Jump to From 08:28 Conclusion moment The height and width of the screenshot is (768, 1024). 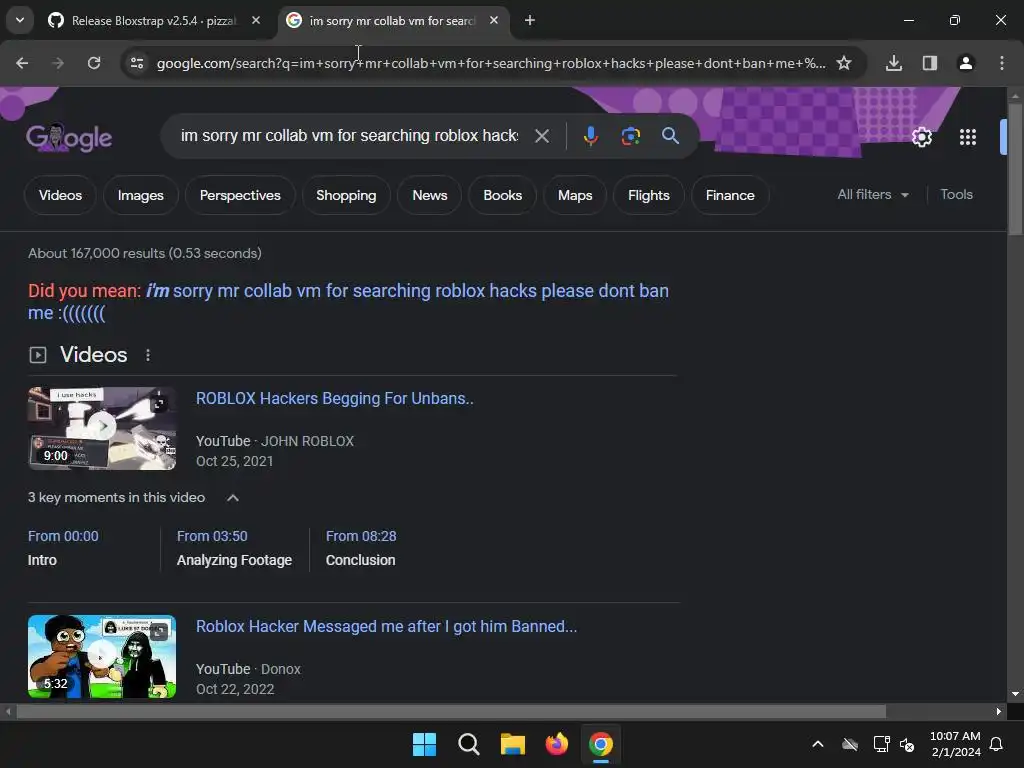[360, 548]
